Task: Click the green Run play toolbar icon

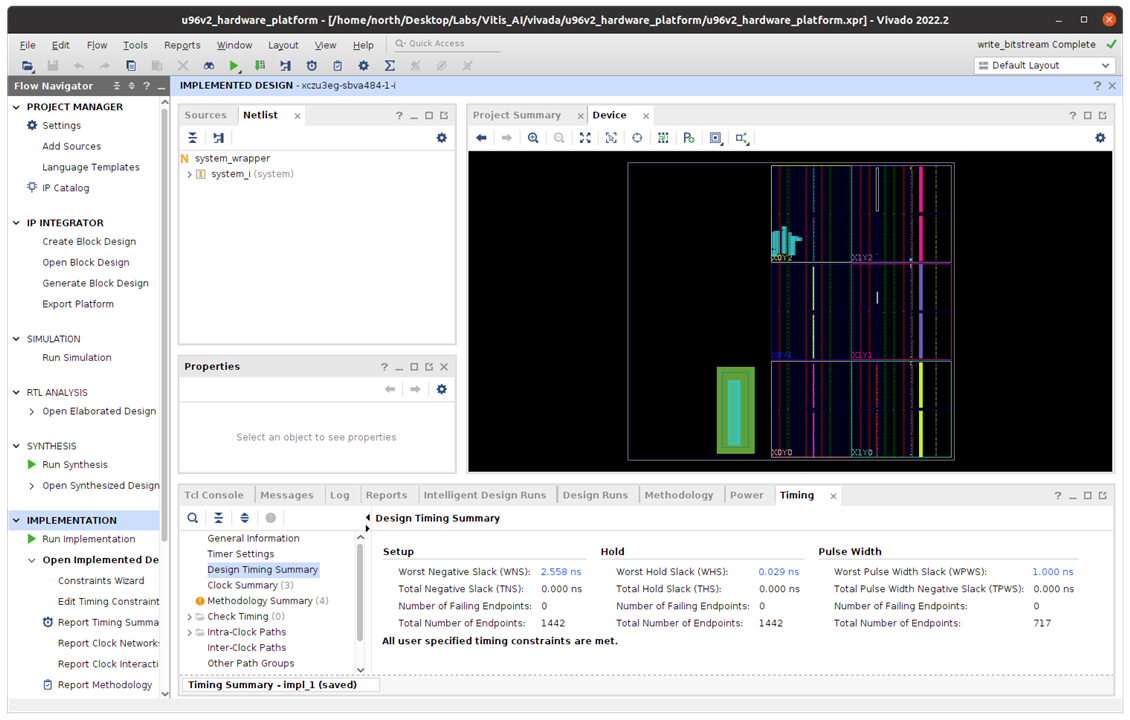Action: 233,66
